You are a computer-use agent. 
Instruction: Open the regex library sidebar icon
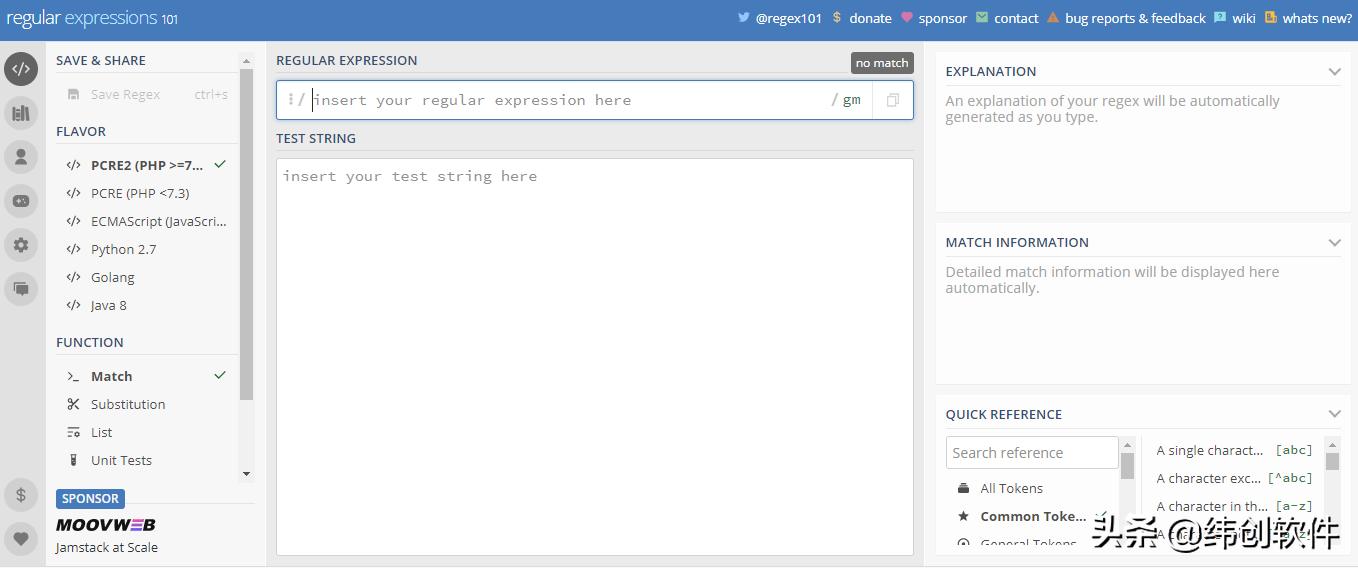point(21,113)
